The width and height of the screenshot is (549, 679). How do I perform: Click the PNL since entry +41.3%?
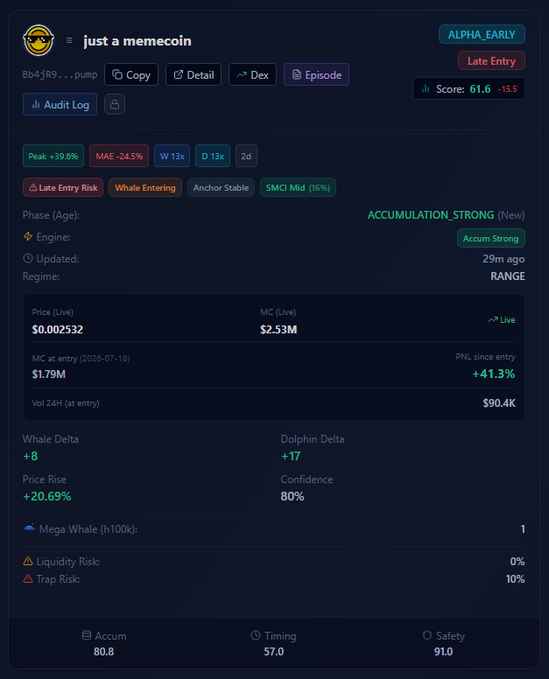494,374
